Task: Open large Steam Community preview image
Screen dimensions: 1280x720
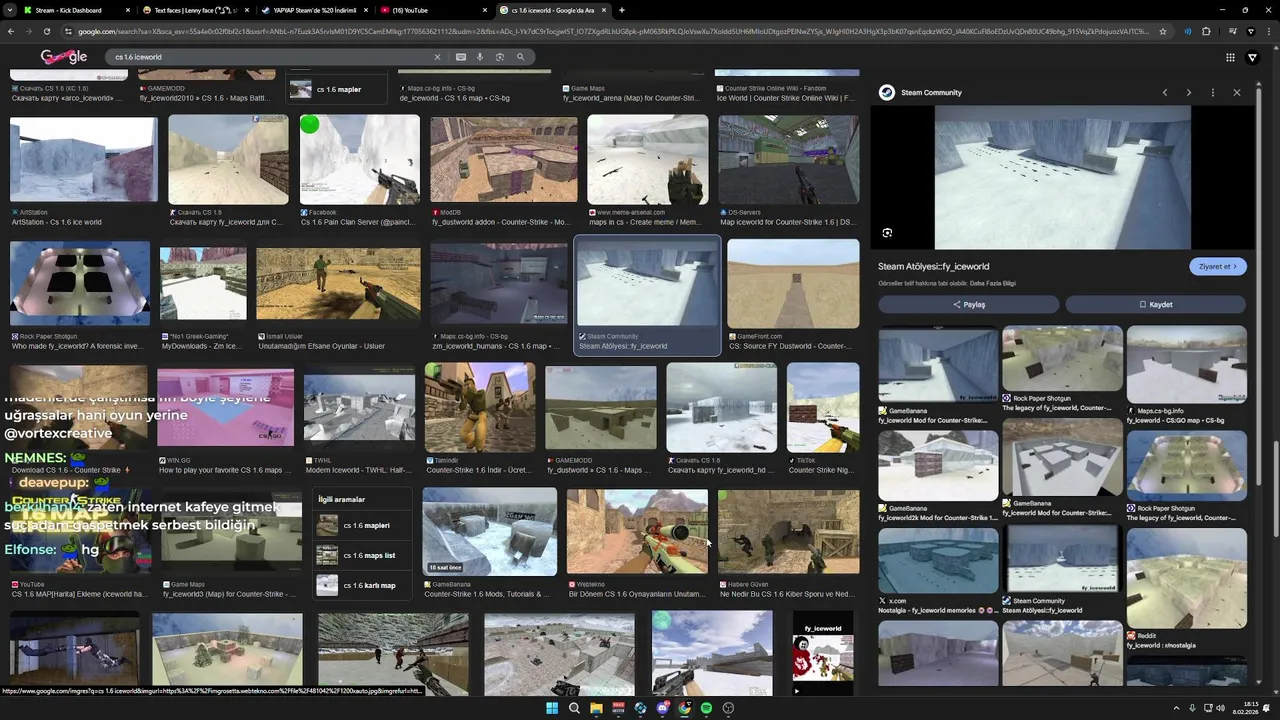Action: tap(1062, 177)
